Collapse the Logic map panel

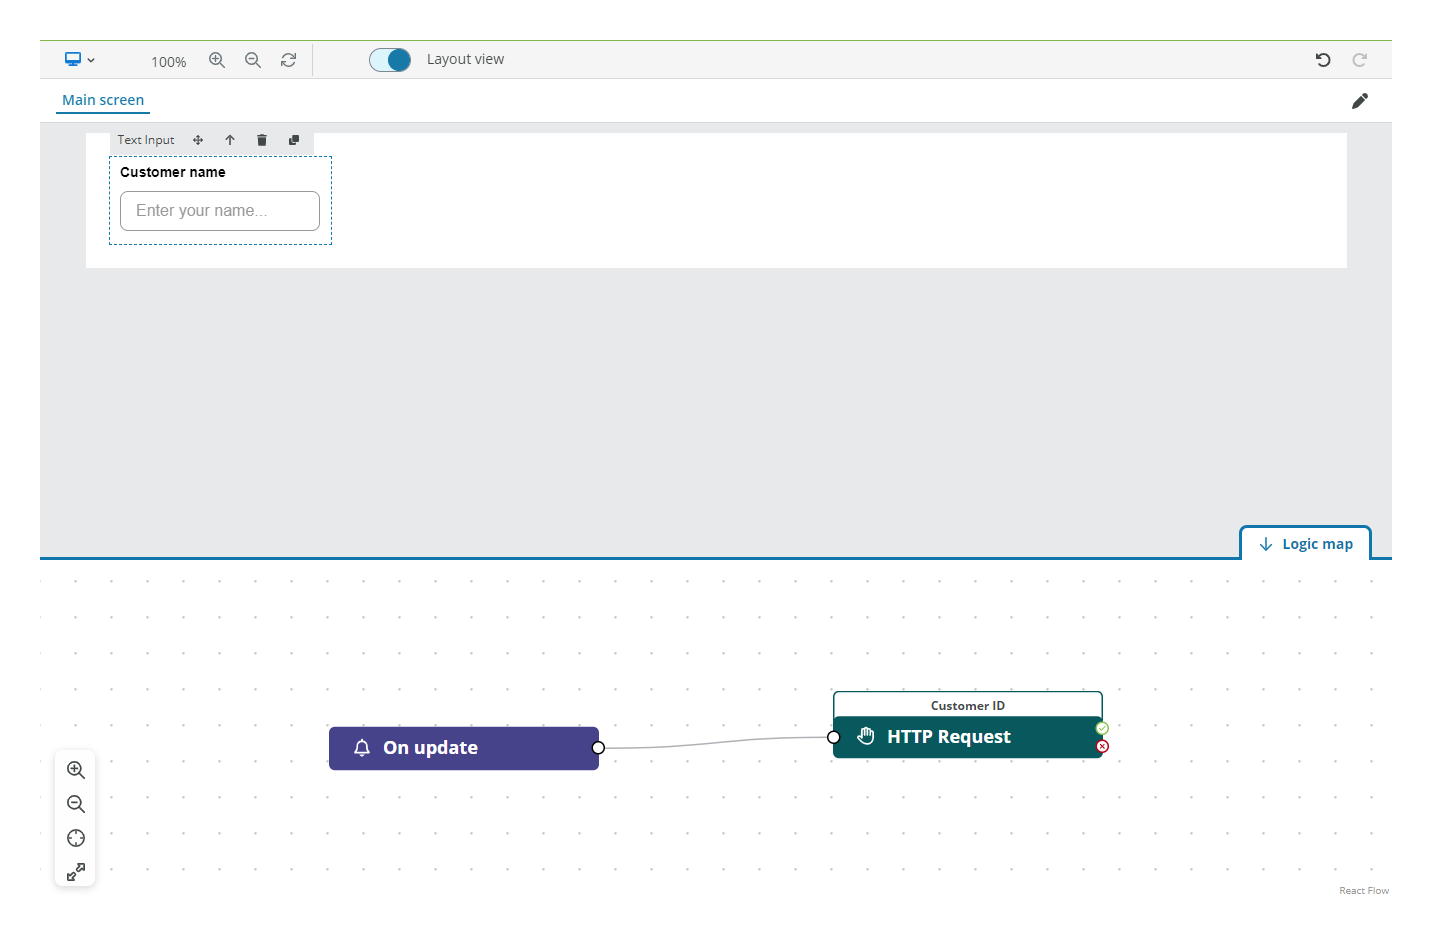pos(1305,542)
